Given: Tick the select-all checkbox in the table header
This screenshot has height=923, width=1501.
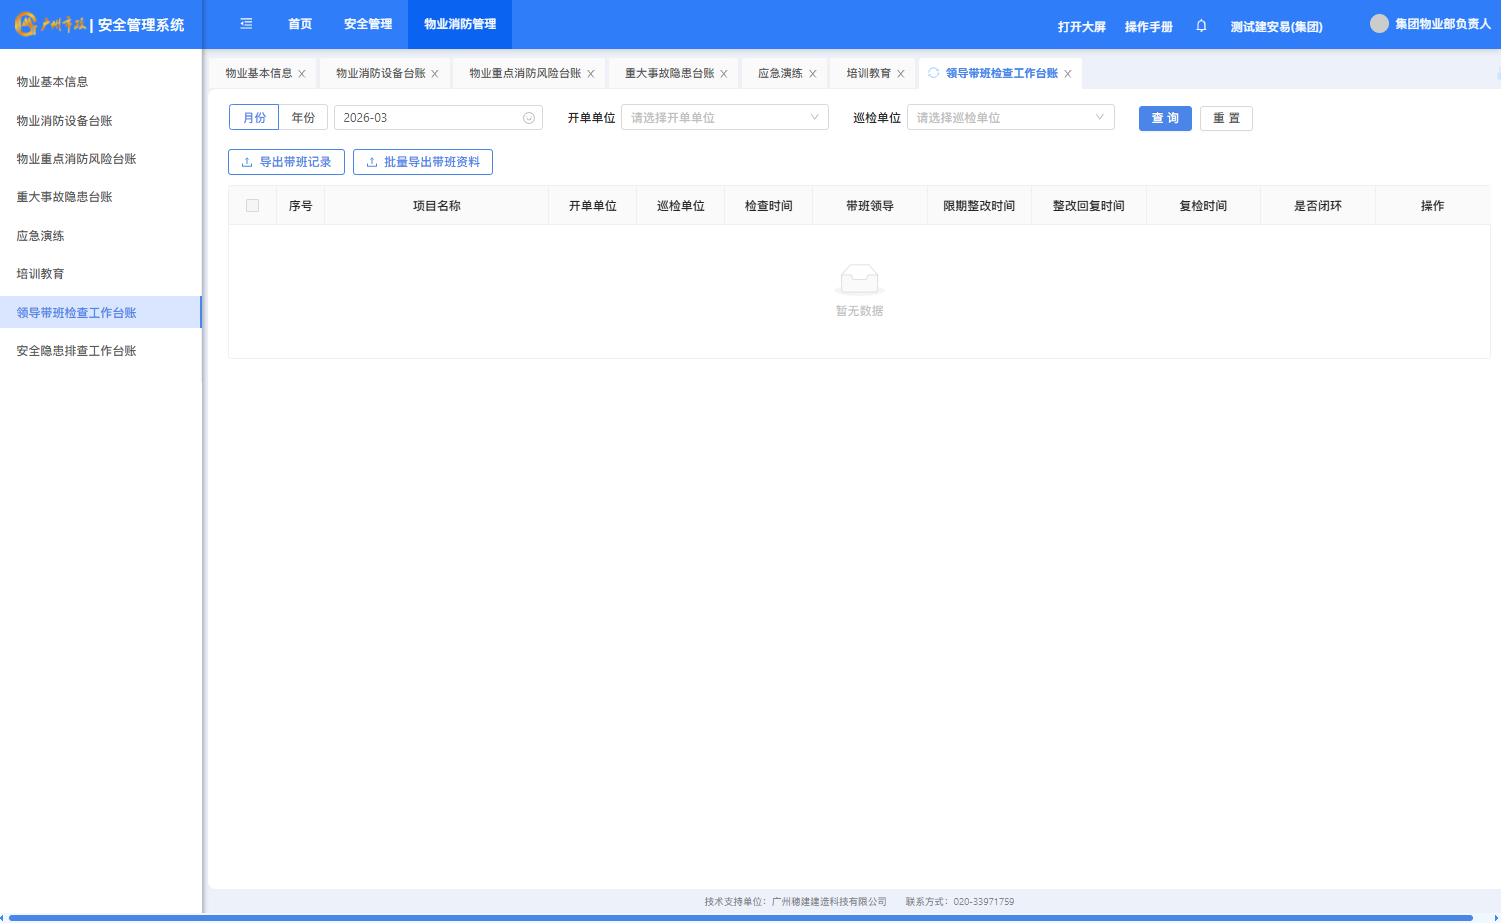Looking at the screenshot, I should [x=252, y=206].
